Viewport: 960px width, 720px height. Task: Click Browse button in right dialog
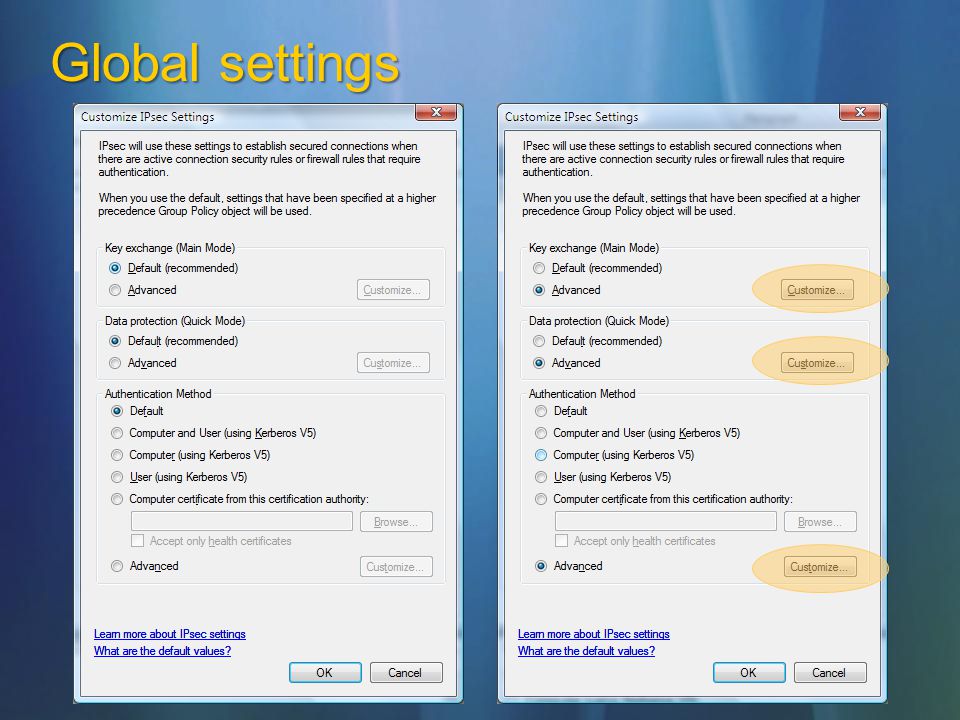(820, 522)
